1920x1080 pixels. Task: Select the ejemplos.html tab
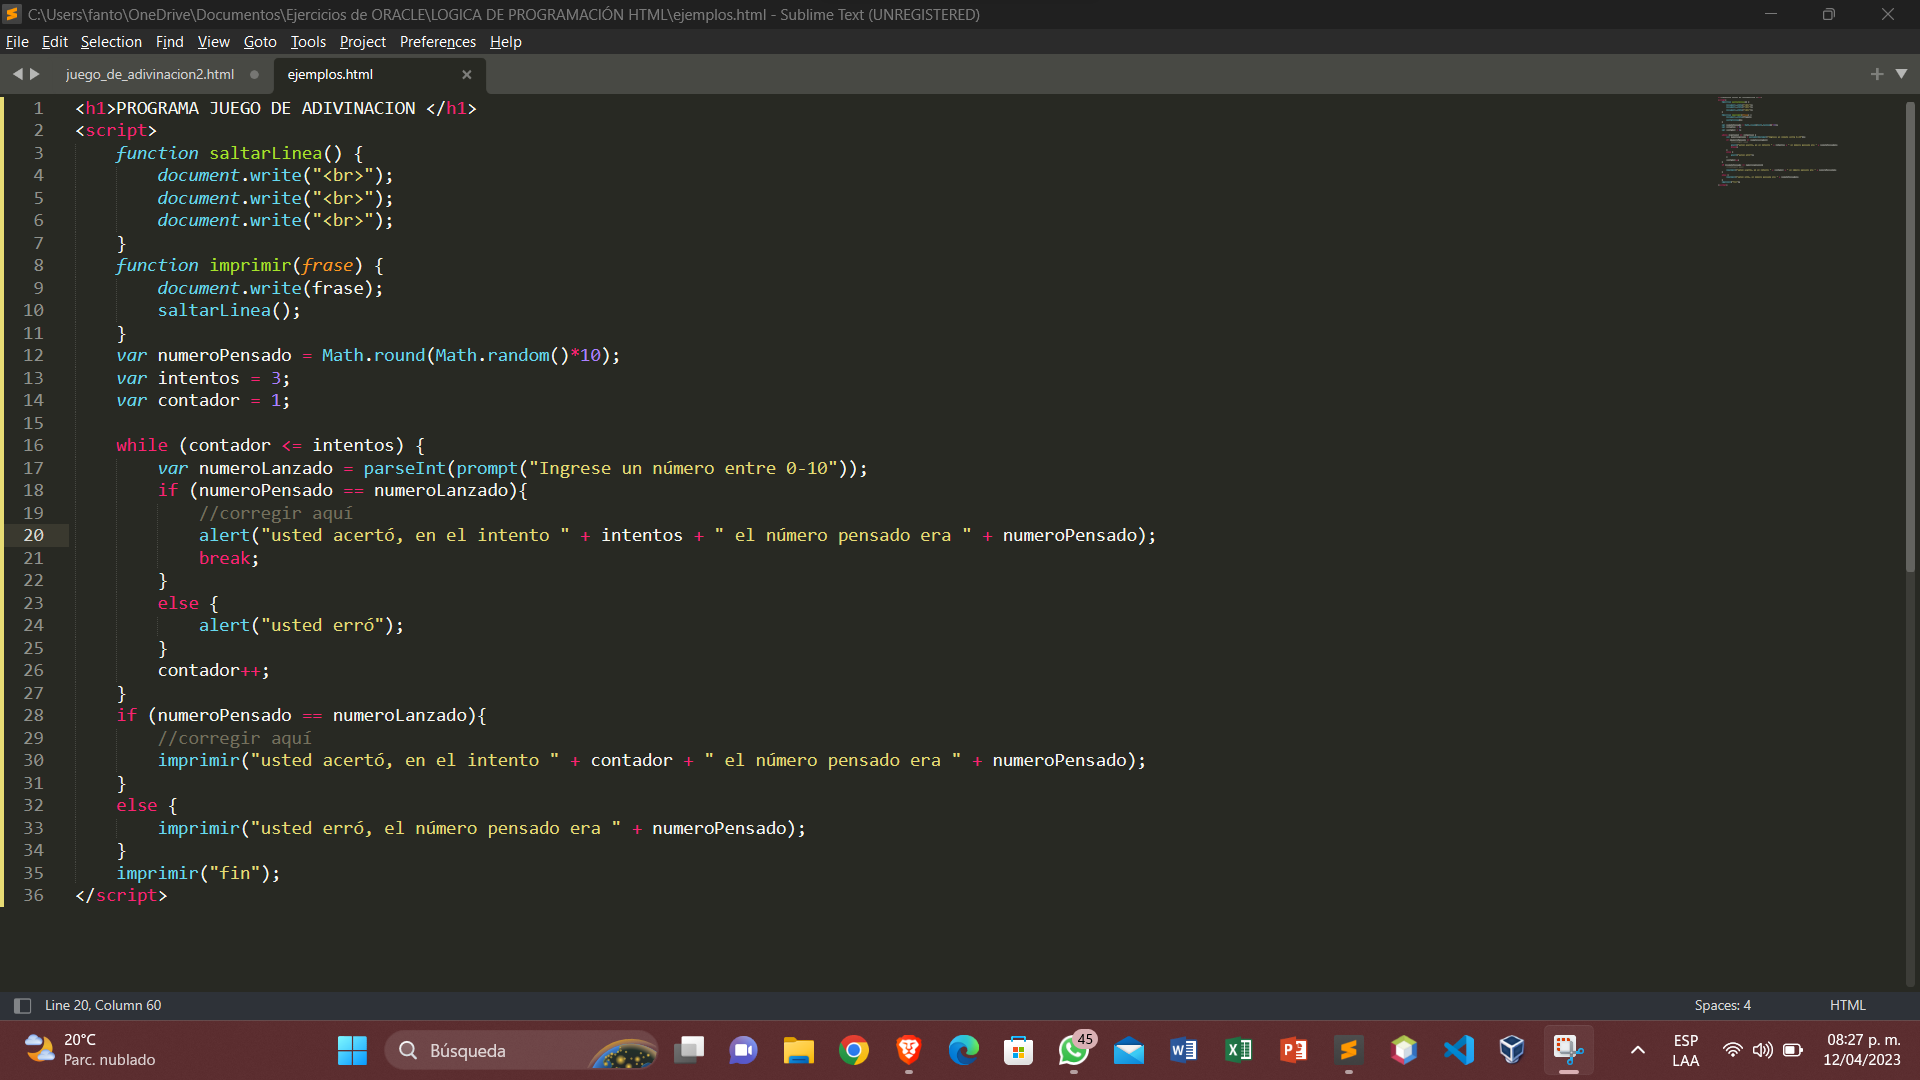(x=331, y=74)
